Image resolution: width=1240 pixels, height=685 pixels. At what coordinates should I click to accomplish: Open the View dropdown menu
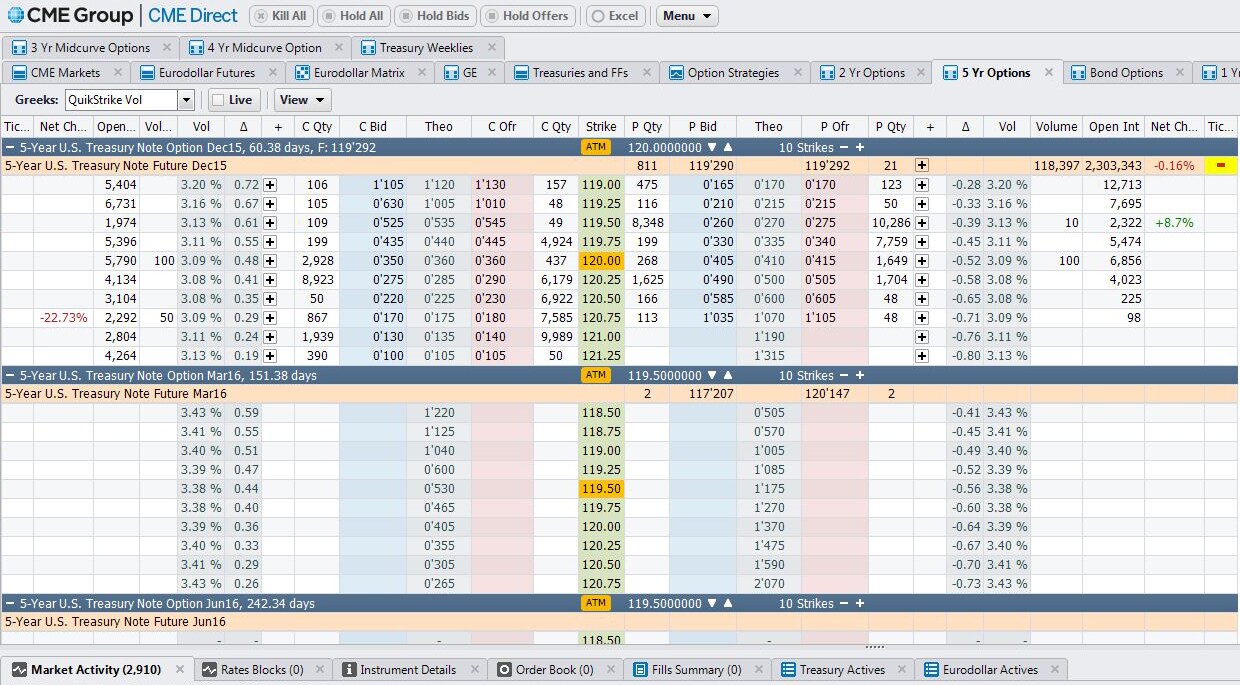(302, 100)
